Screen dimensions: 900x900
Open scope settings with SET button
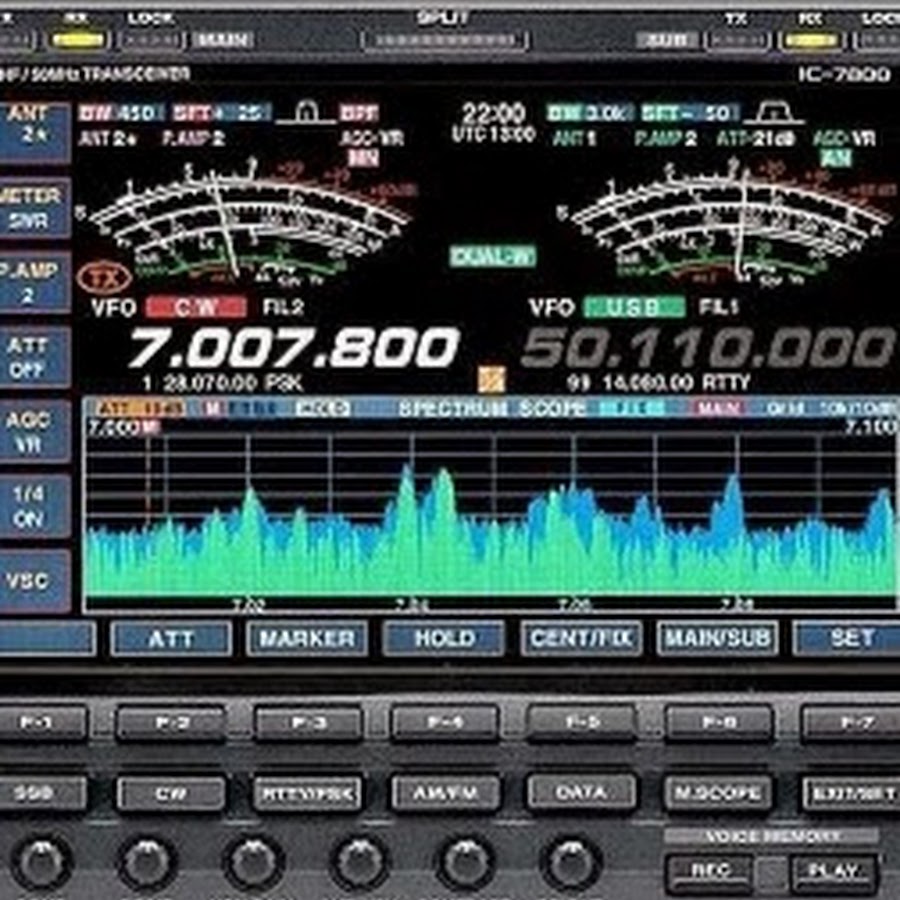[850, 638]
